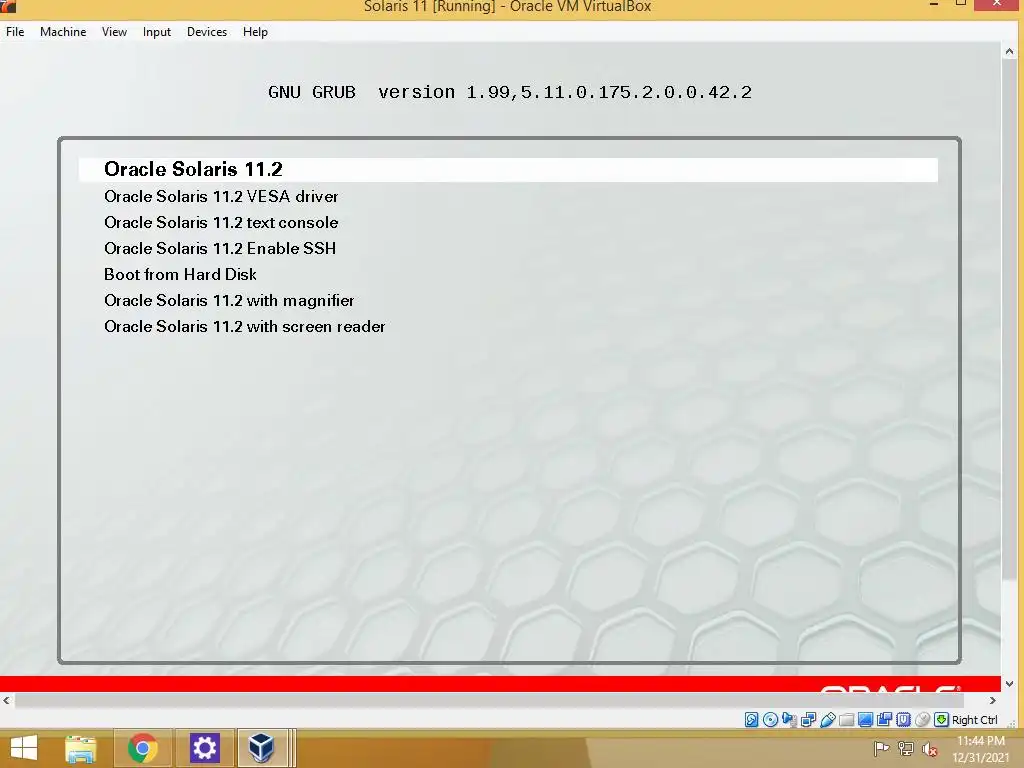Open the clock showing 11:44 PM
The height and width of the screenshot is (768, 1024).
pyautogui.click(x=980, y=749)
